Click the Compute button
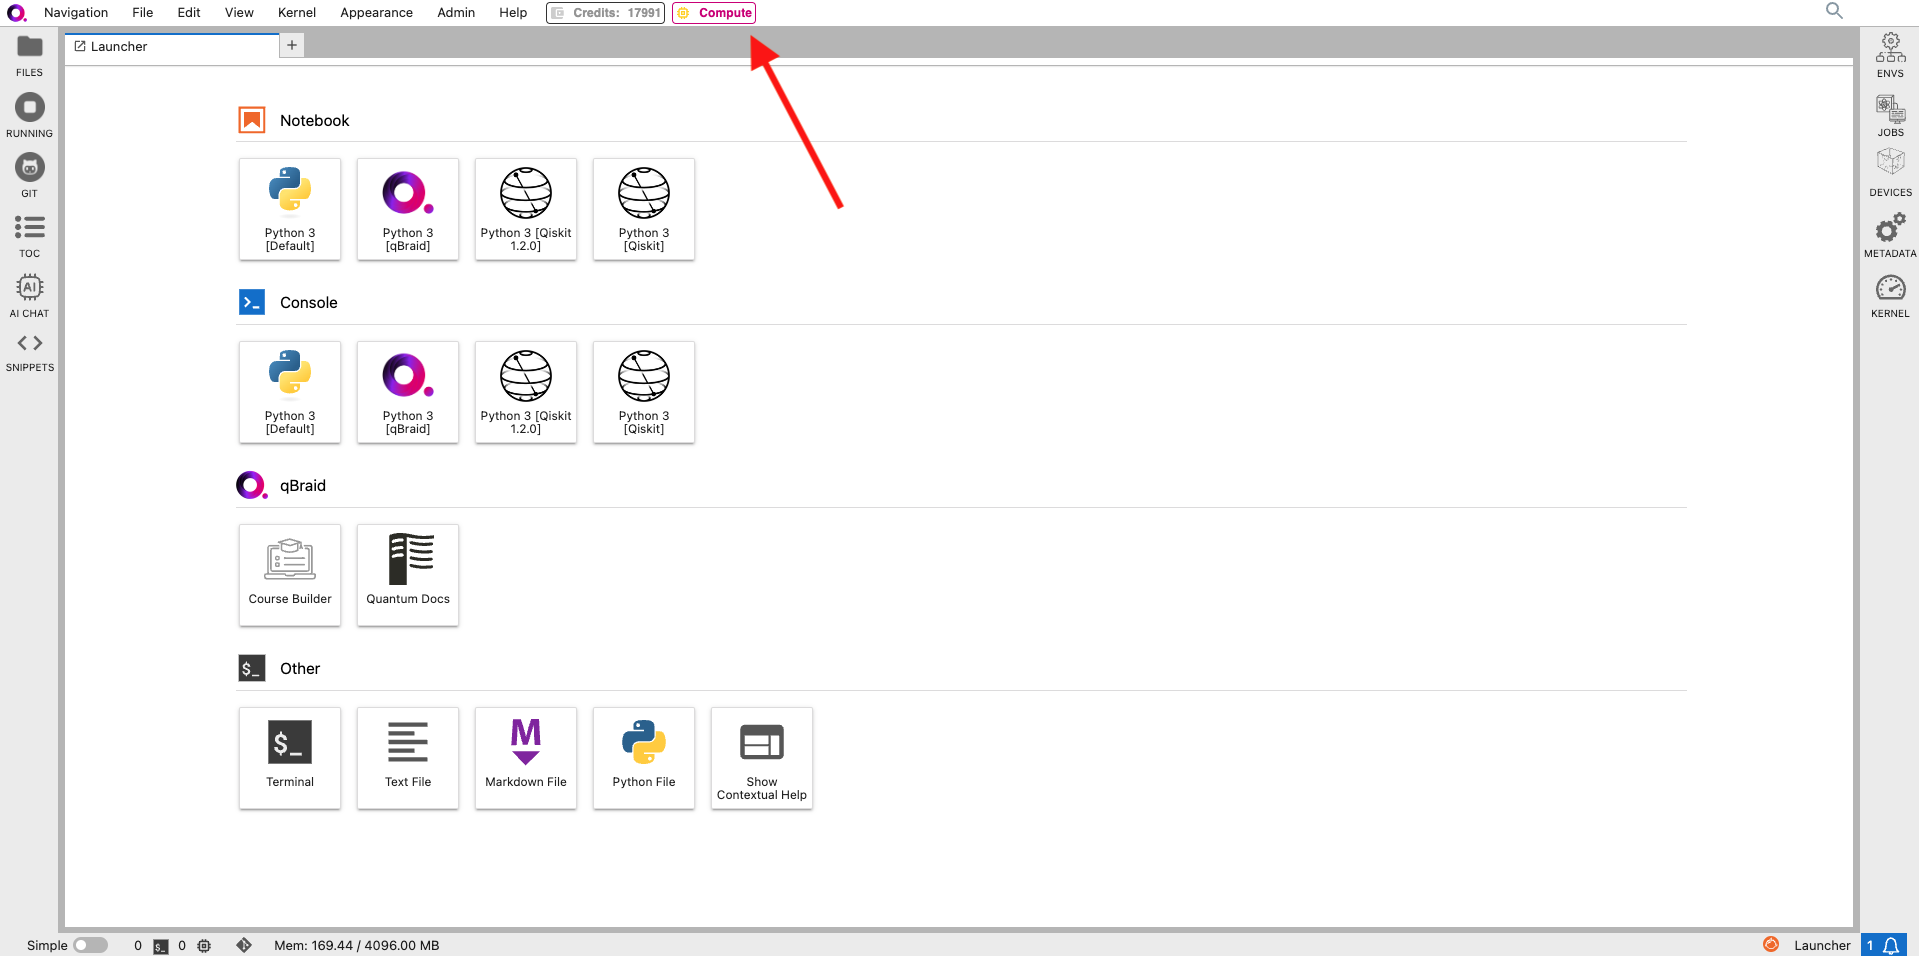The image size is (1919, 956). [714, 13]
